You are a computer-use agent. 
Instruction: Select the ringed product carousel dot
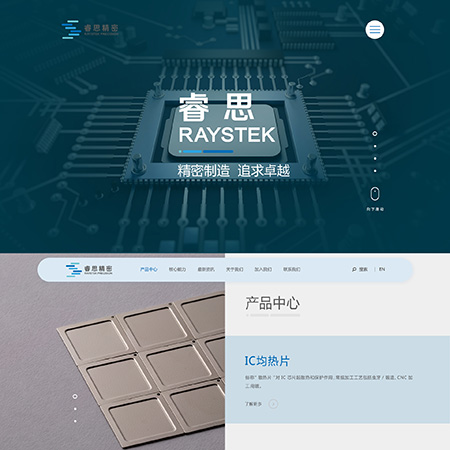click(x=75, y=396)
